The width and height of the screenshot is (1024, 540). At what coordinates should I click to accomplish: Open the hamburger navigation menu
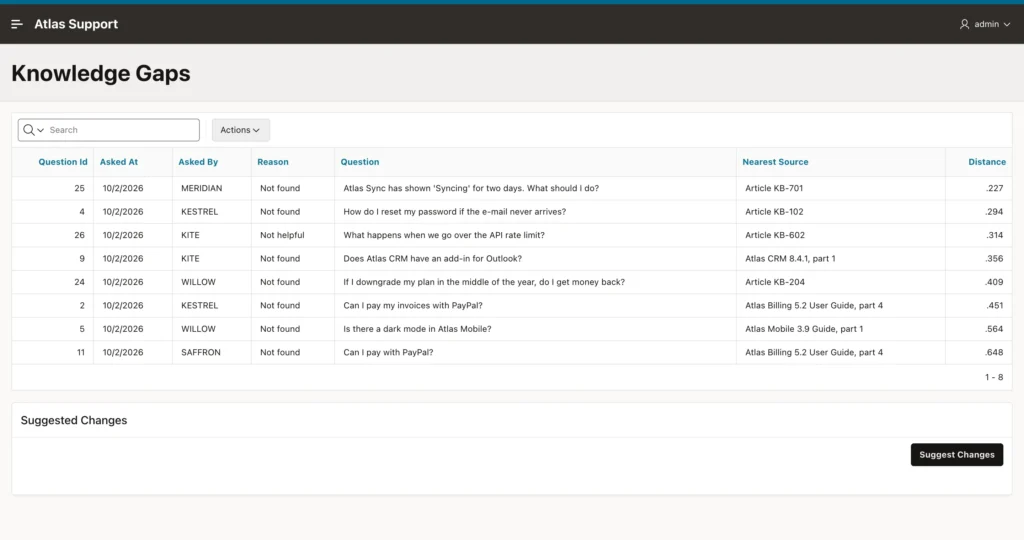pos(17,24)
